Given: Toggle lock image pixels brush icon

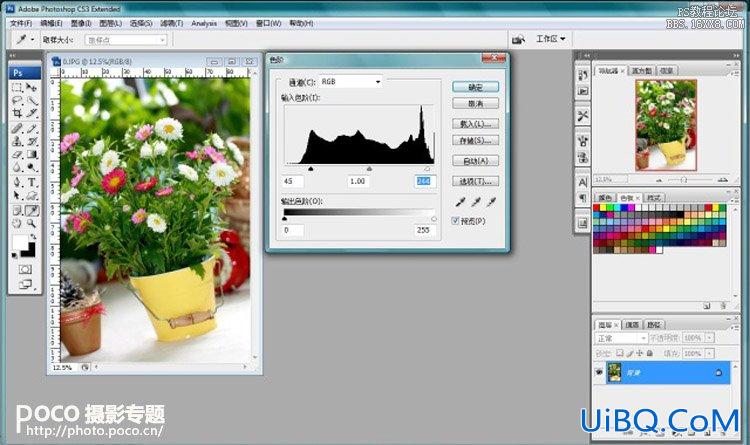Looking at the screenshot, I should (630, 353).
